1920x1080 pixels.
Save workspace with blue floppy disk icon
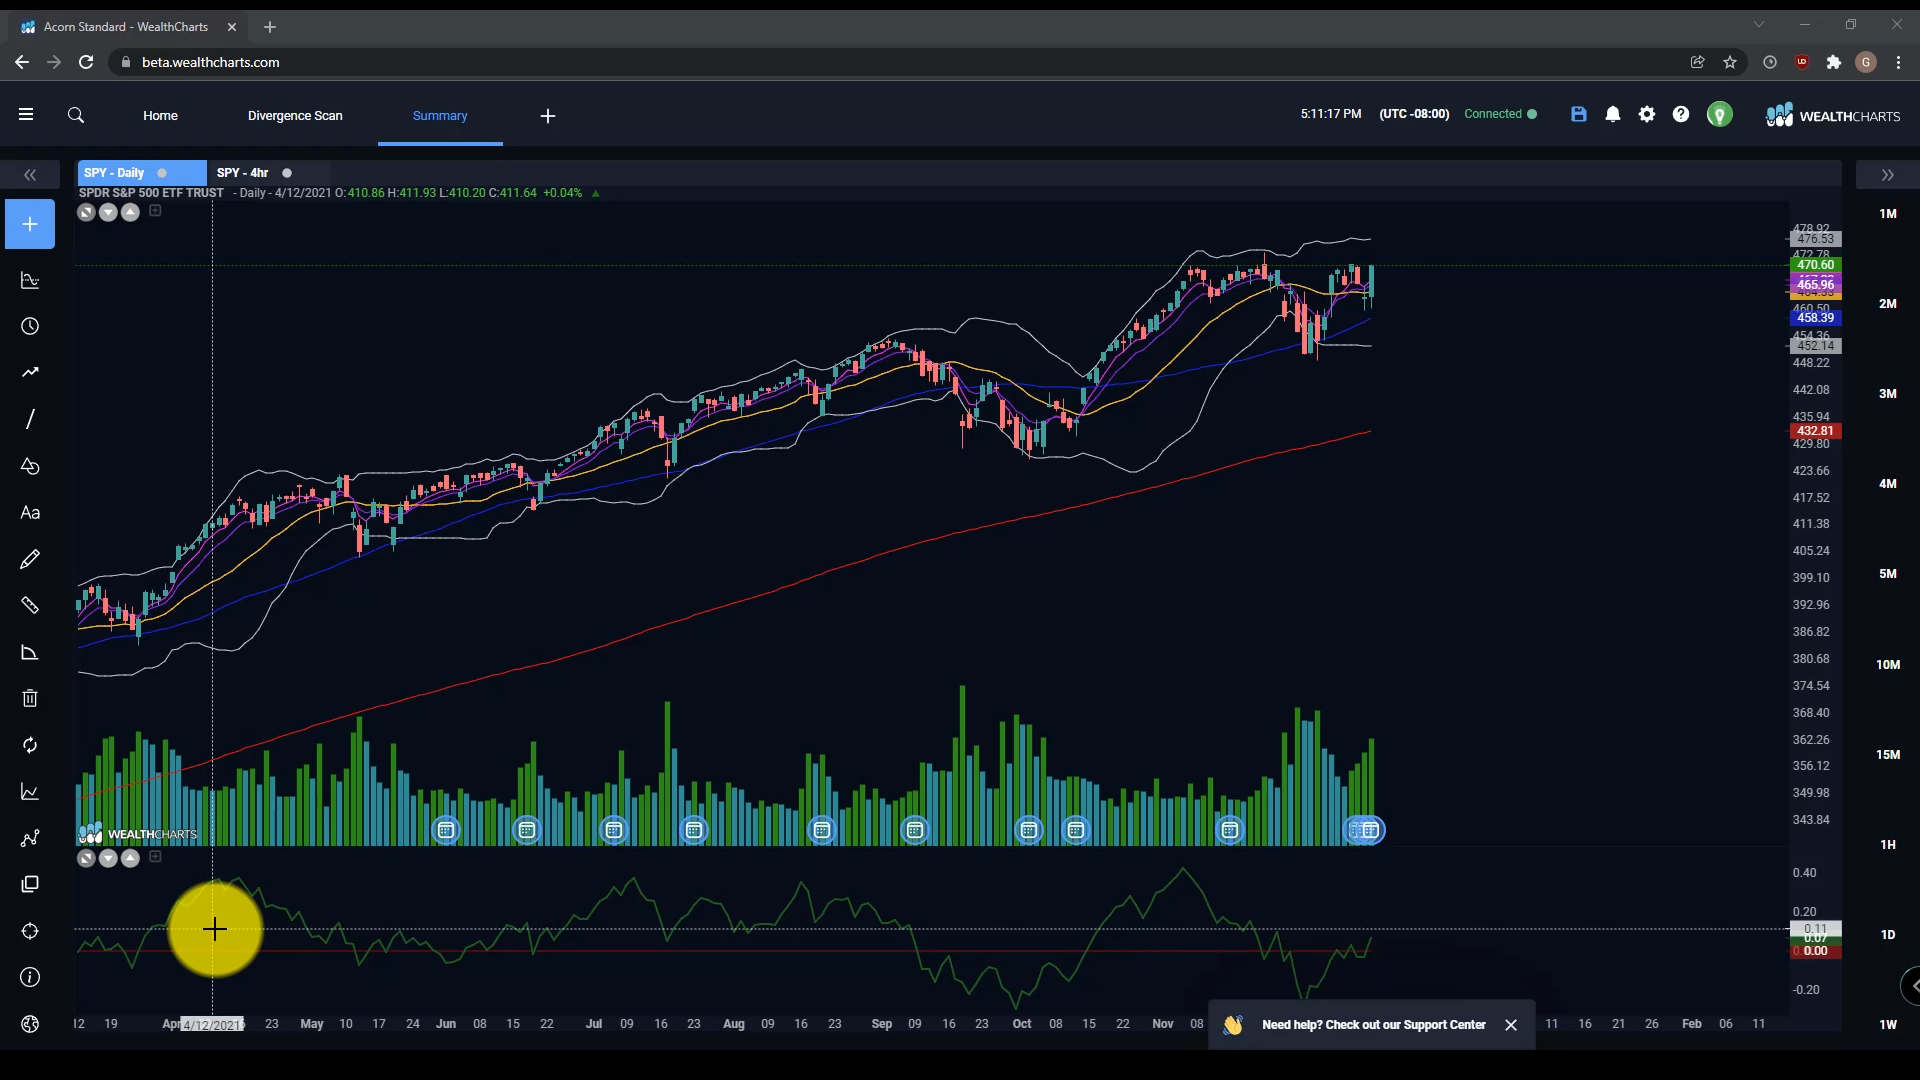(x=1579, y=114)
